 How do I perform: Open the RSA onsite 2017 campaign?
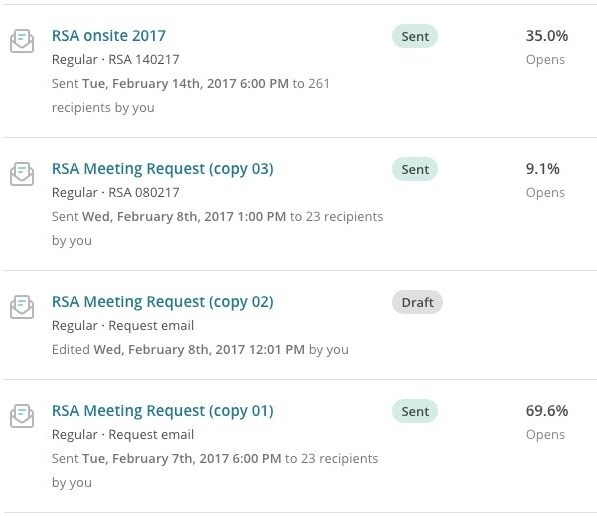pos(109,36)
